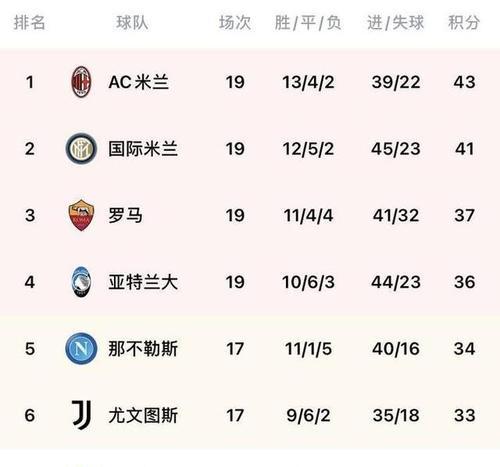500x467 pixels.
Task: Click the 球队 column header
Action: tap(132, 23)
